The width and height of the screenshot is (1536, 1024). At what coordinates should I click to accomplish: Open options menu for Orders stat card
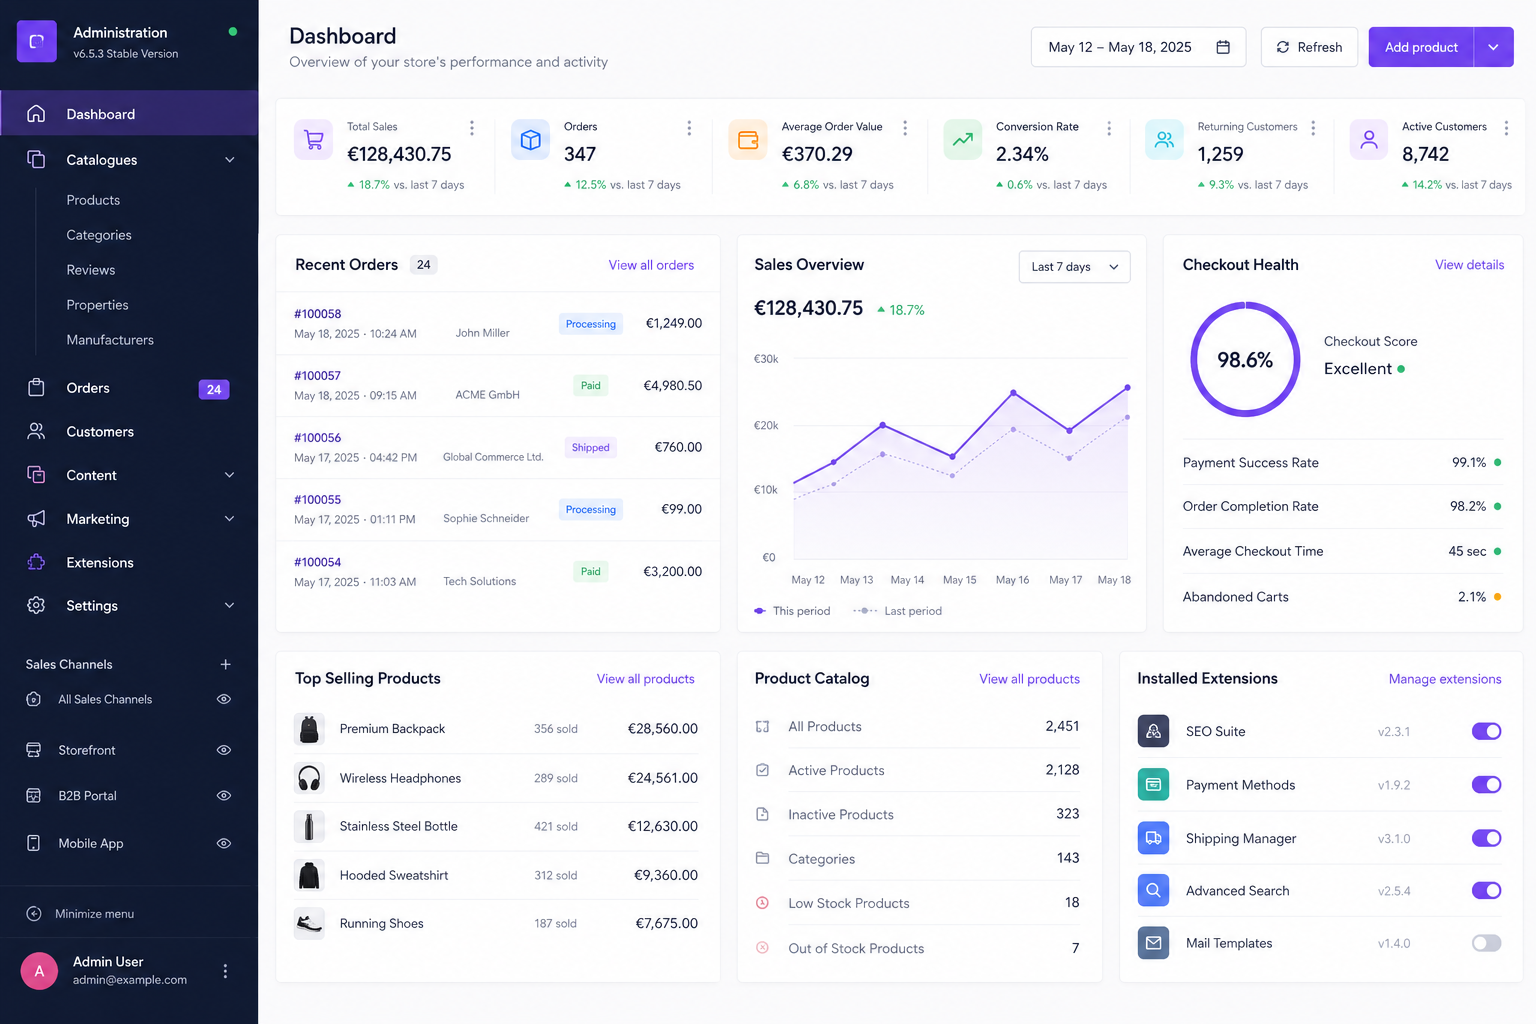coord(689,128)
